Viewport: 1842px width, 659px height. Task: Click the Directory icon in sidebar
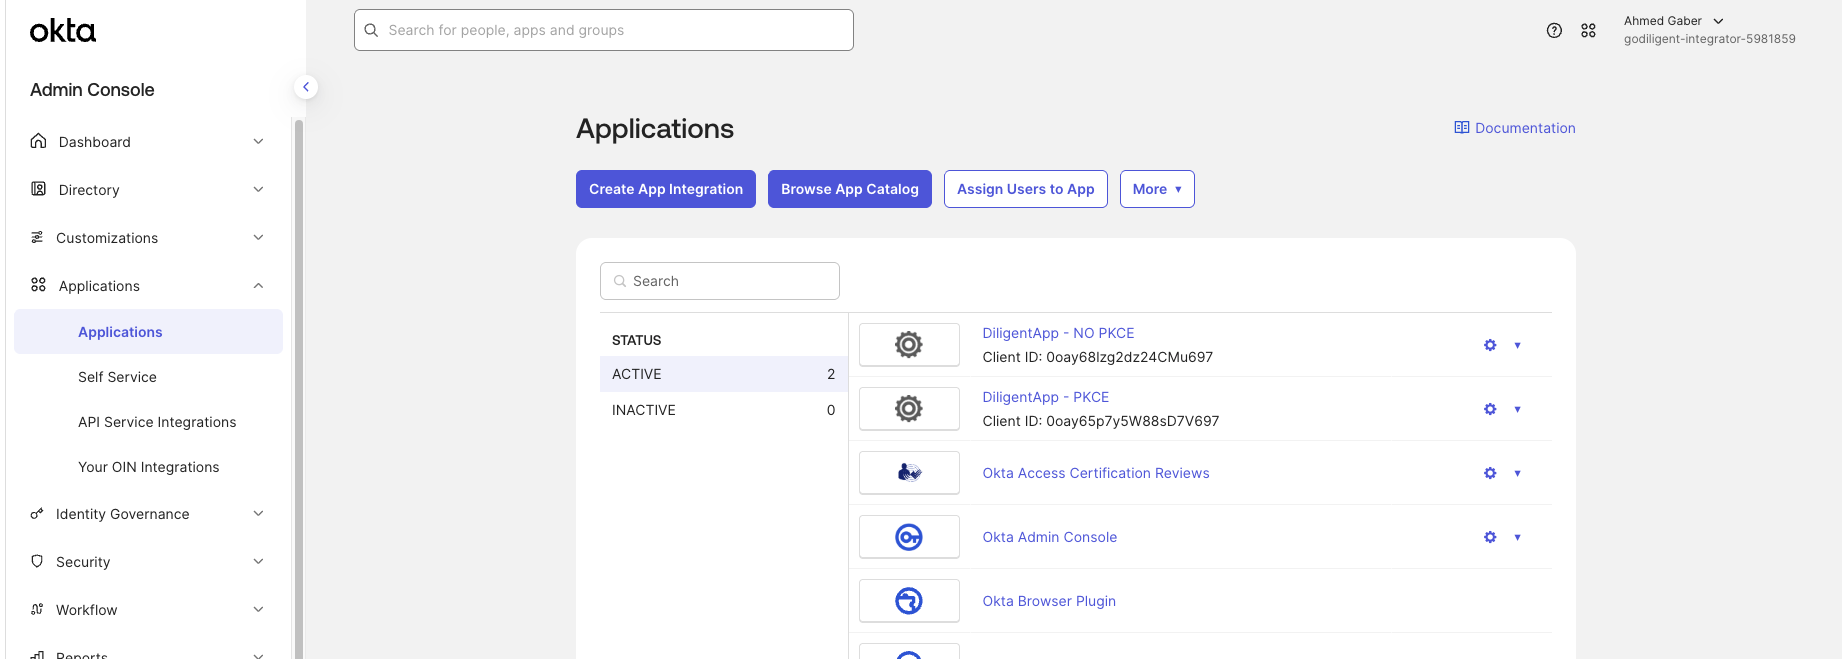click(38, 189)
